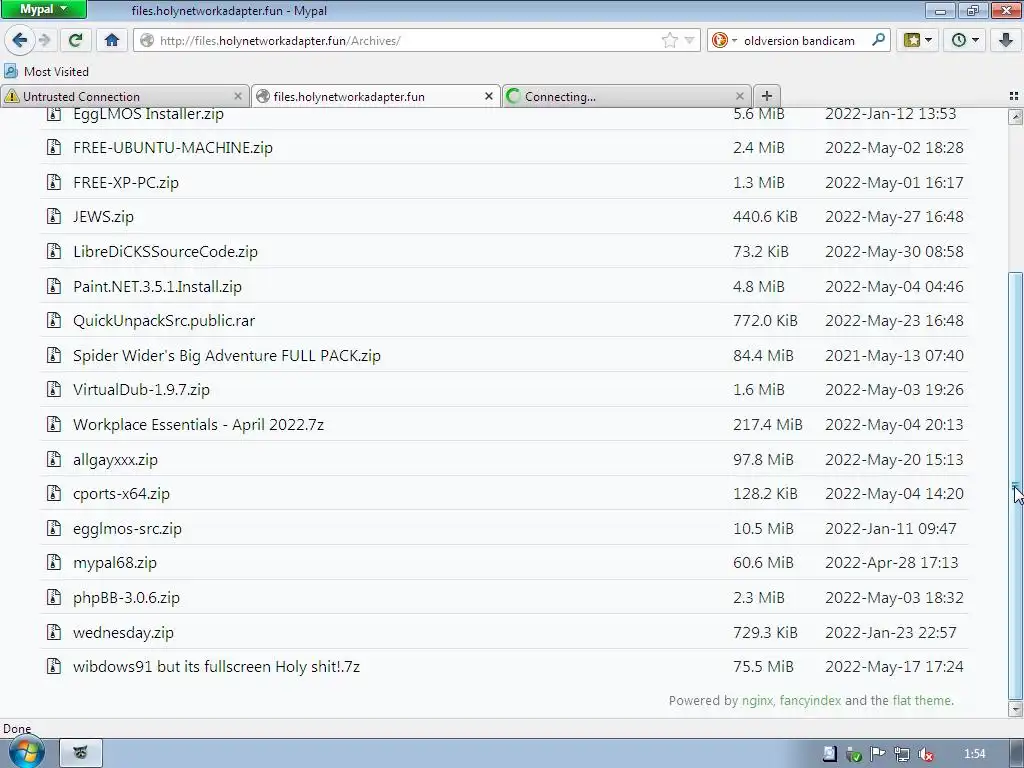Screen dimensions: 1024x768
Task: Open the URL history dropdown arrow
Action: click(689, 40)
